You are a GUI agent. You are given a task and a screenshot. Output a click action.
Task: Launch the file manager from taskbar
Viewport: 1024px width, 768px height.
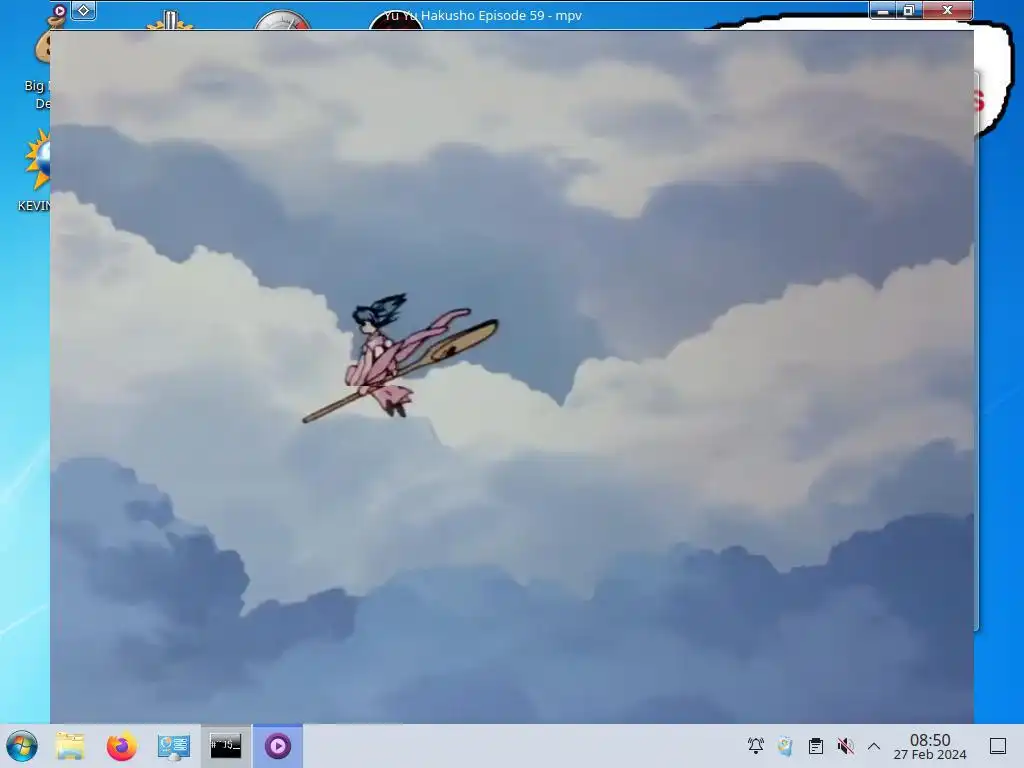(x=70, y=746)
